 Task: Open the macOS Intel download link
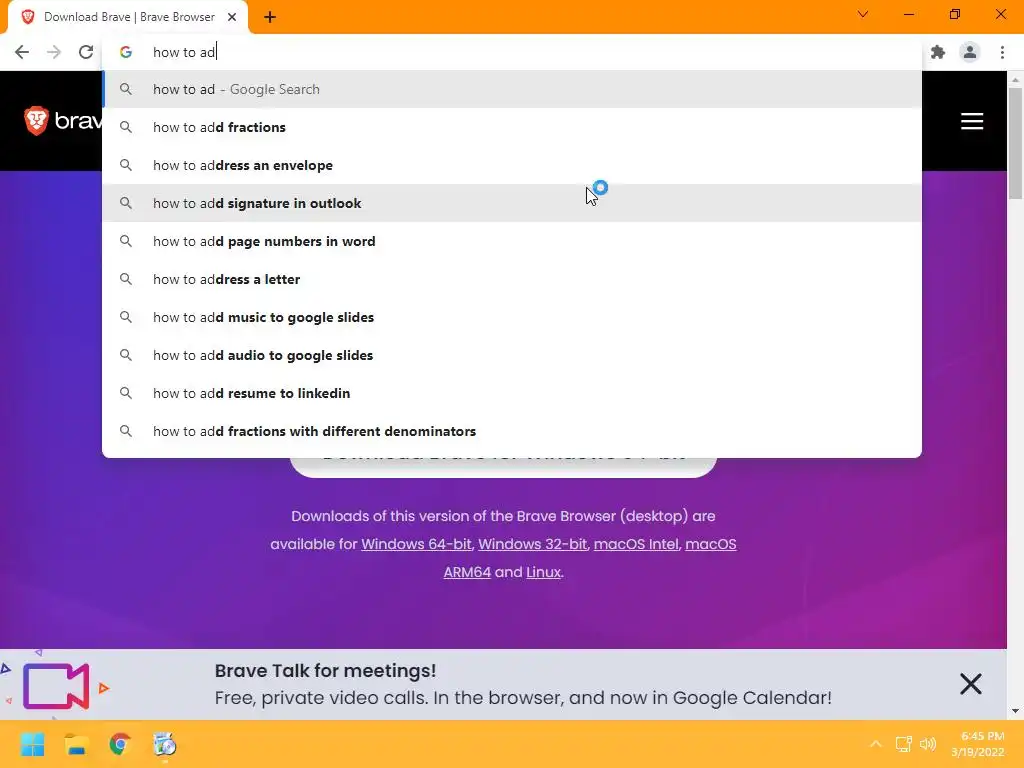point(636,544)
